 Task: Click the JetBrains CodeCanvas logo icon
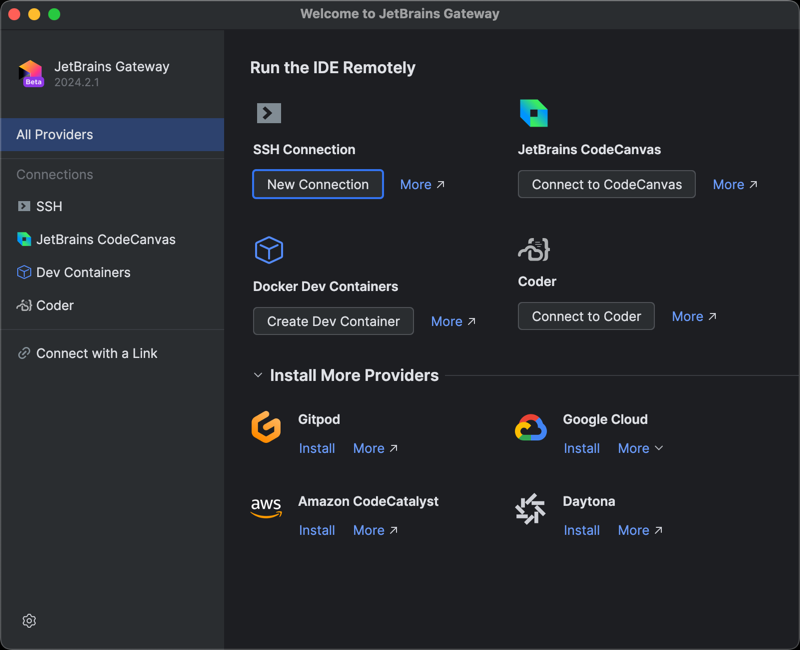(x=533, y=113)
